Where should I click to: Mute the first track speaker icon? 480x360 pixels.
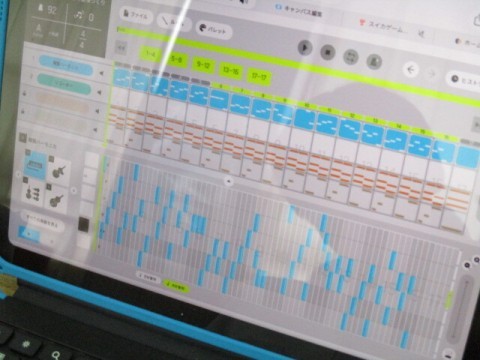(x=101, y=73)
